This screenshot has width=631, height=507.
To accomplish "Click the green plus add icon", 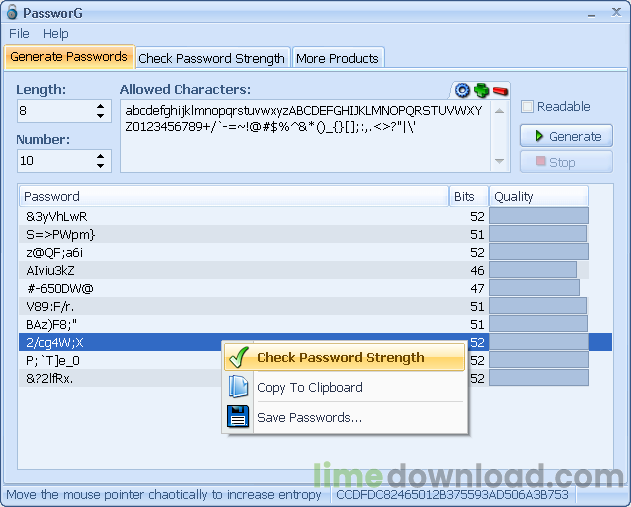I will tap(481, 90).
